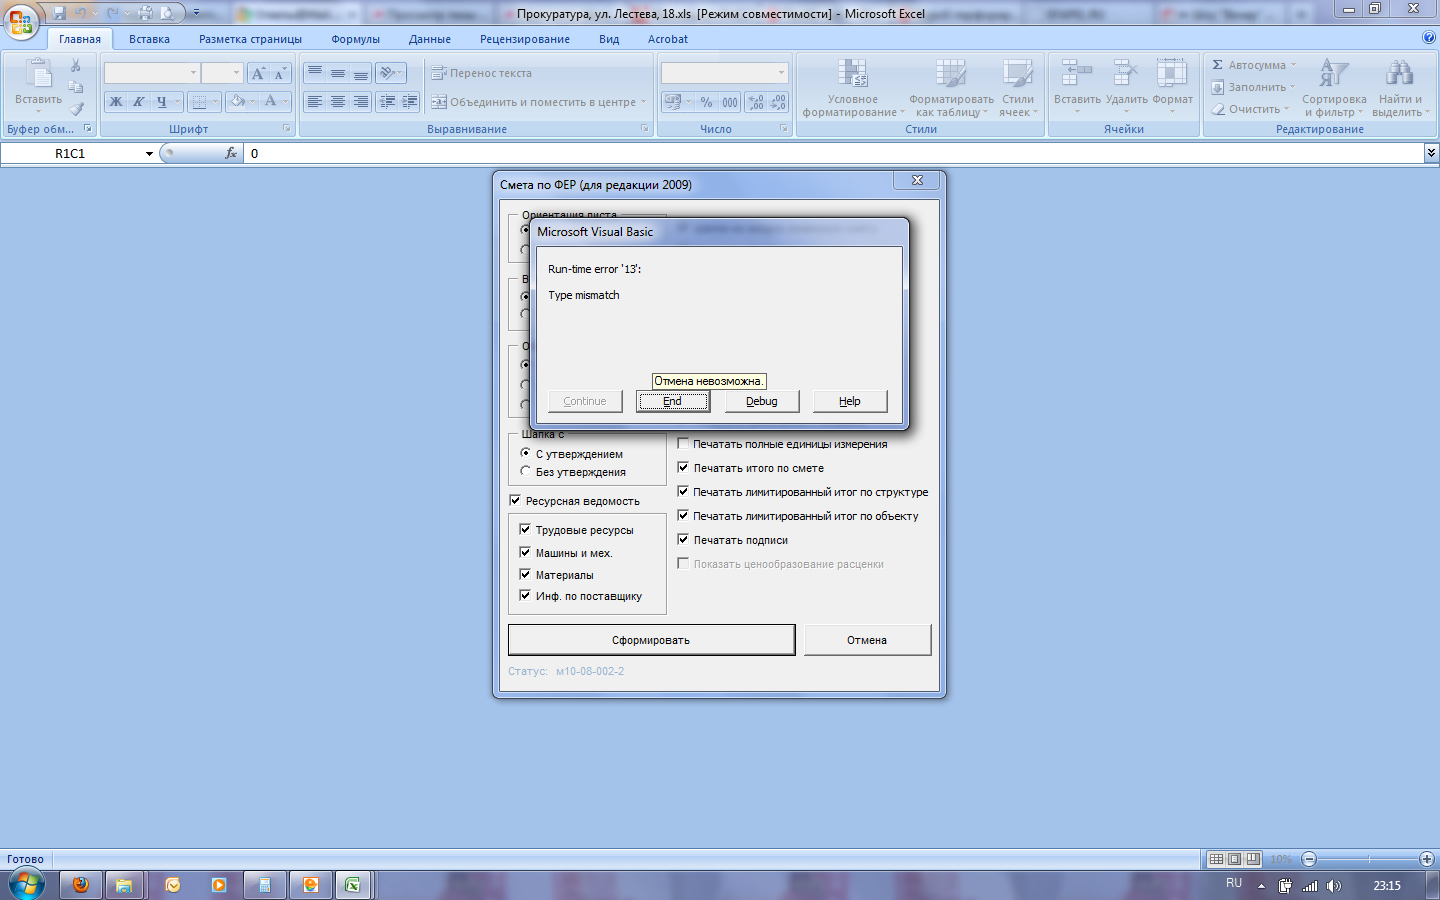Image resolution: width=1440 pixels, height=900 pixels.
Task: Open the 'Разметка страницы' ribbon tab
Action: 250,39
